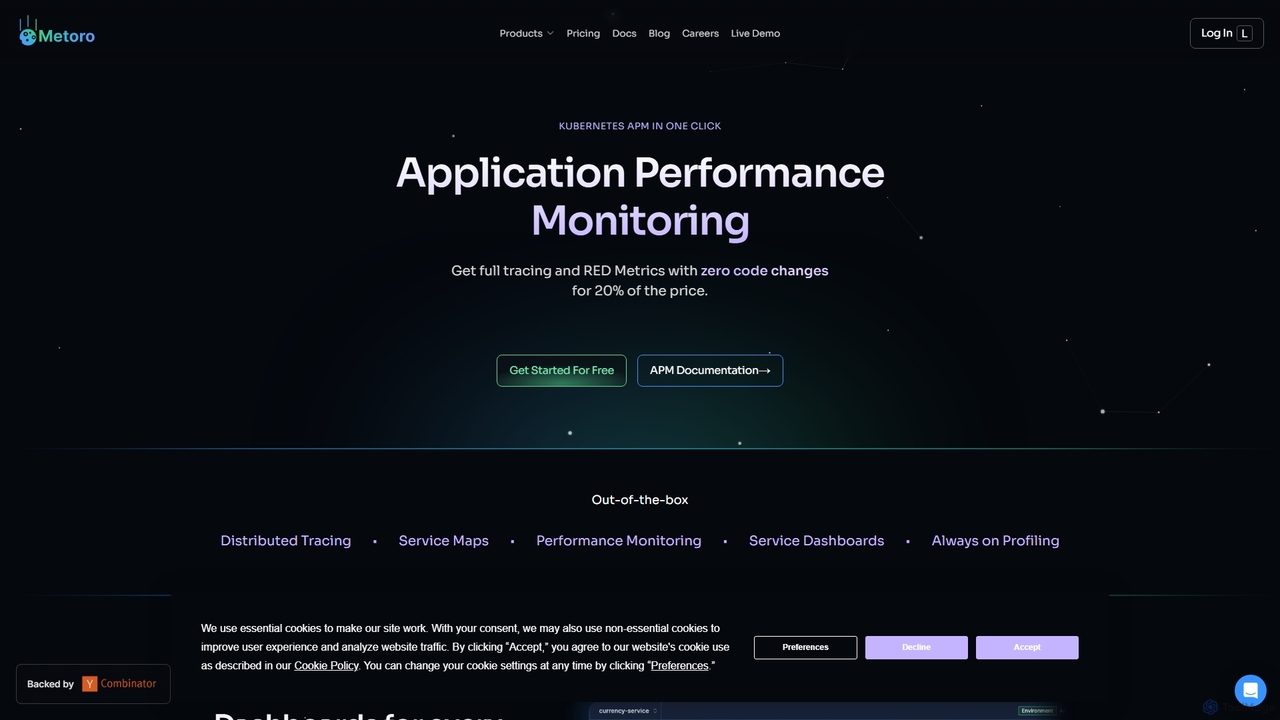Open the chat support widget
The width and height of the screenshot is (1280, 720).
1250,691
